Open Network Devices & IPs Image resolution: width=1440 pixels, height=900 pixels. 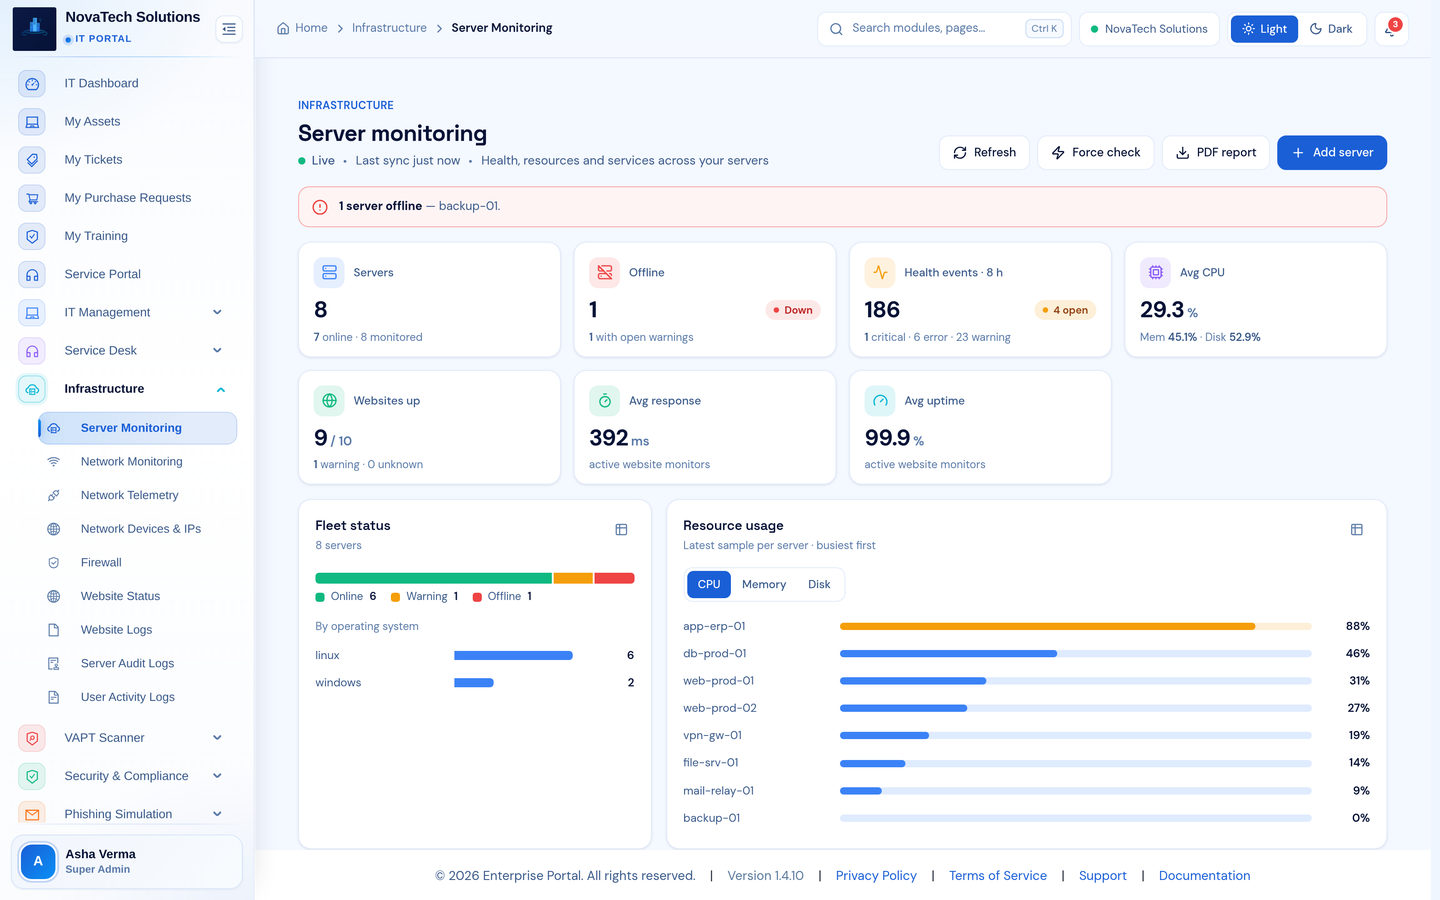pyautogui.click(x=137, y=529)
